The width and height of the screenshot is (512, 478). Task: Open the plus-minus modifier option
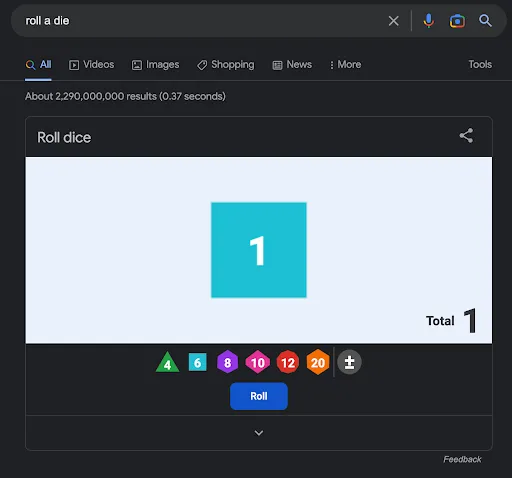(x=349, y=362)
